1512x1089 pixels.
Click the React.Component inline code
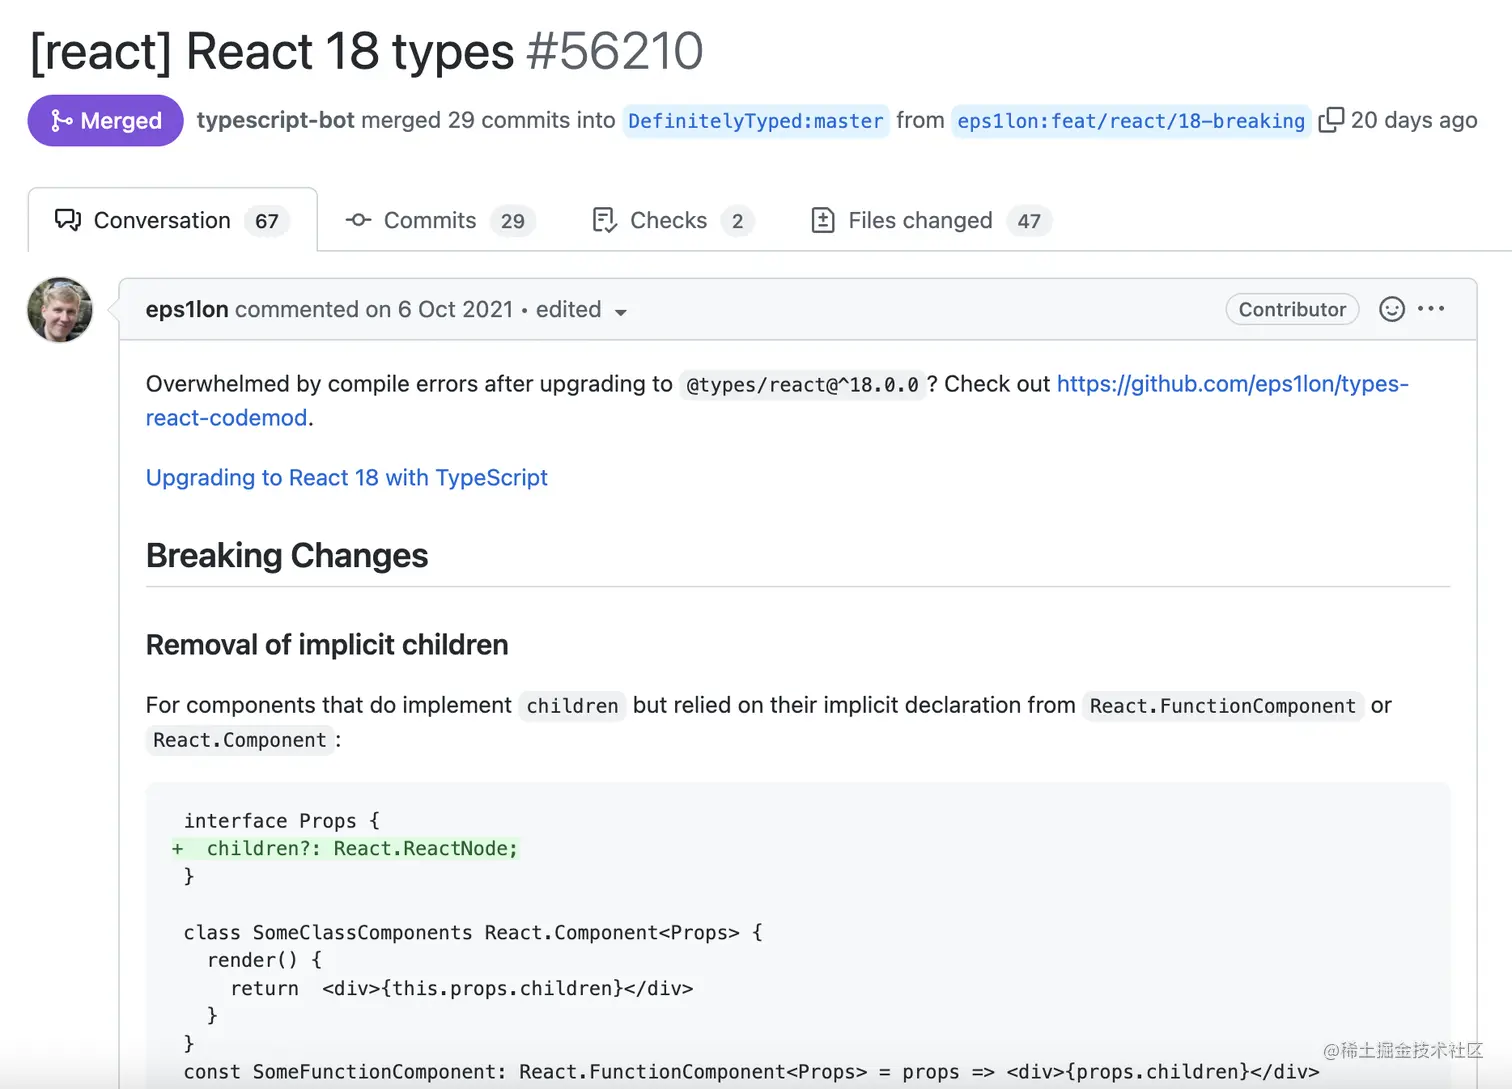(240, 740)
